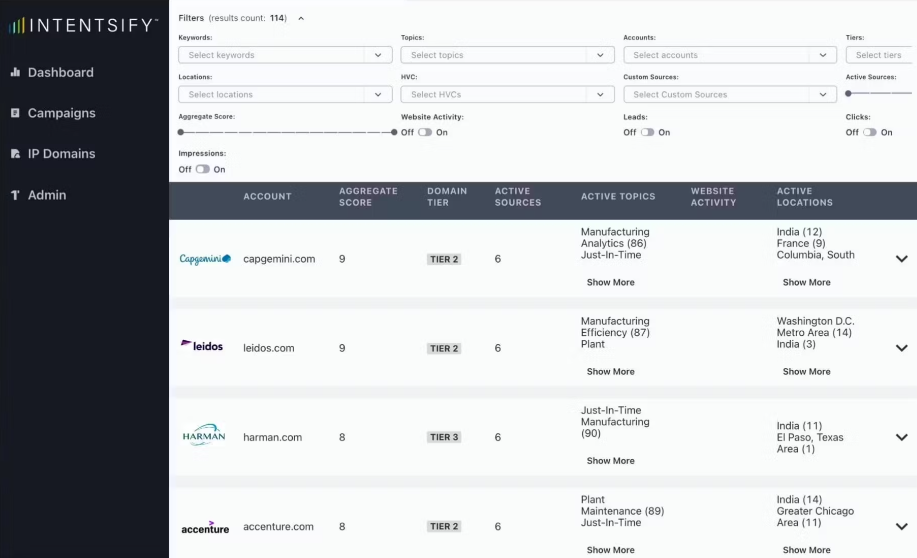Show more active topics for capgemini.com
Screen dimensions: 917x558
pos(611,282)
